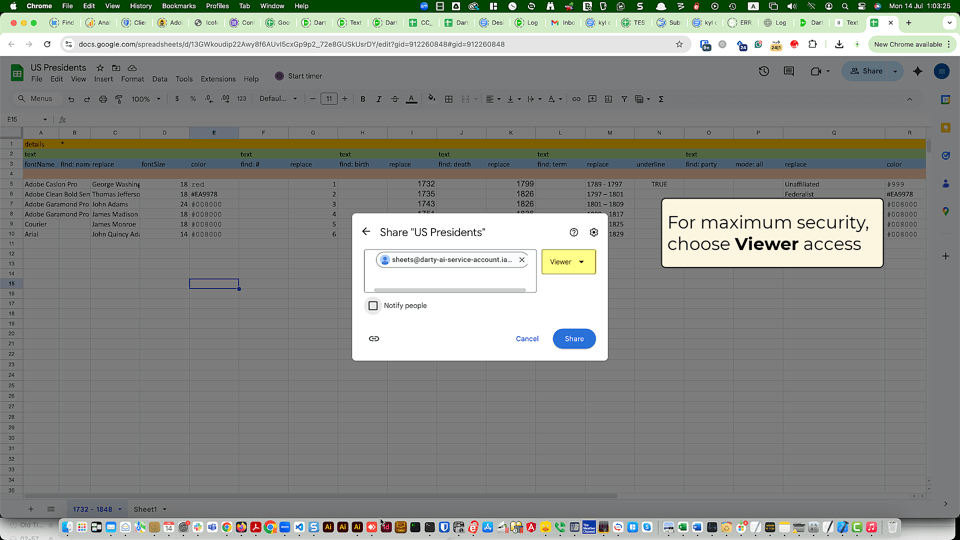Open the Insert menu
The image size is (960, 540).
pos(103,79)
